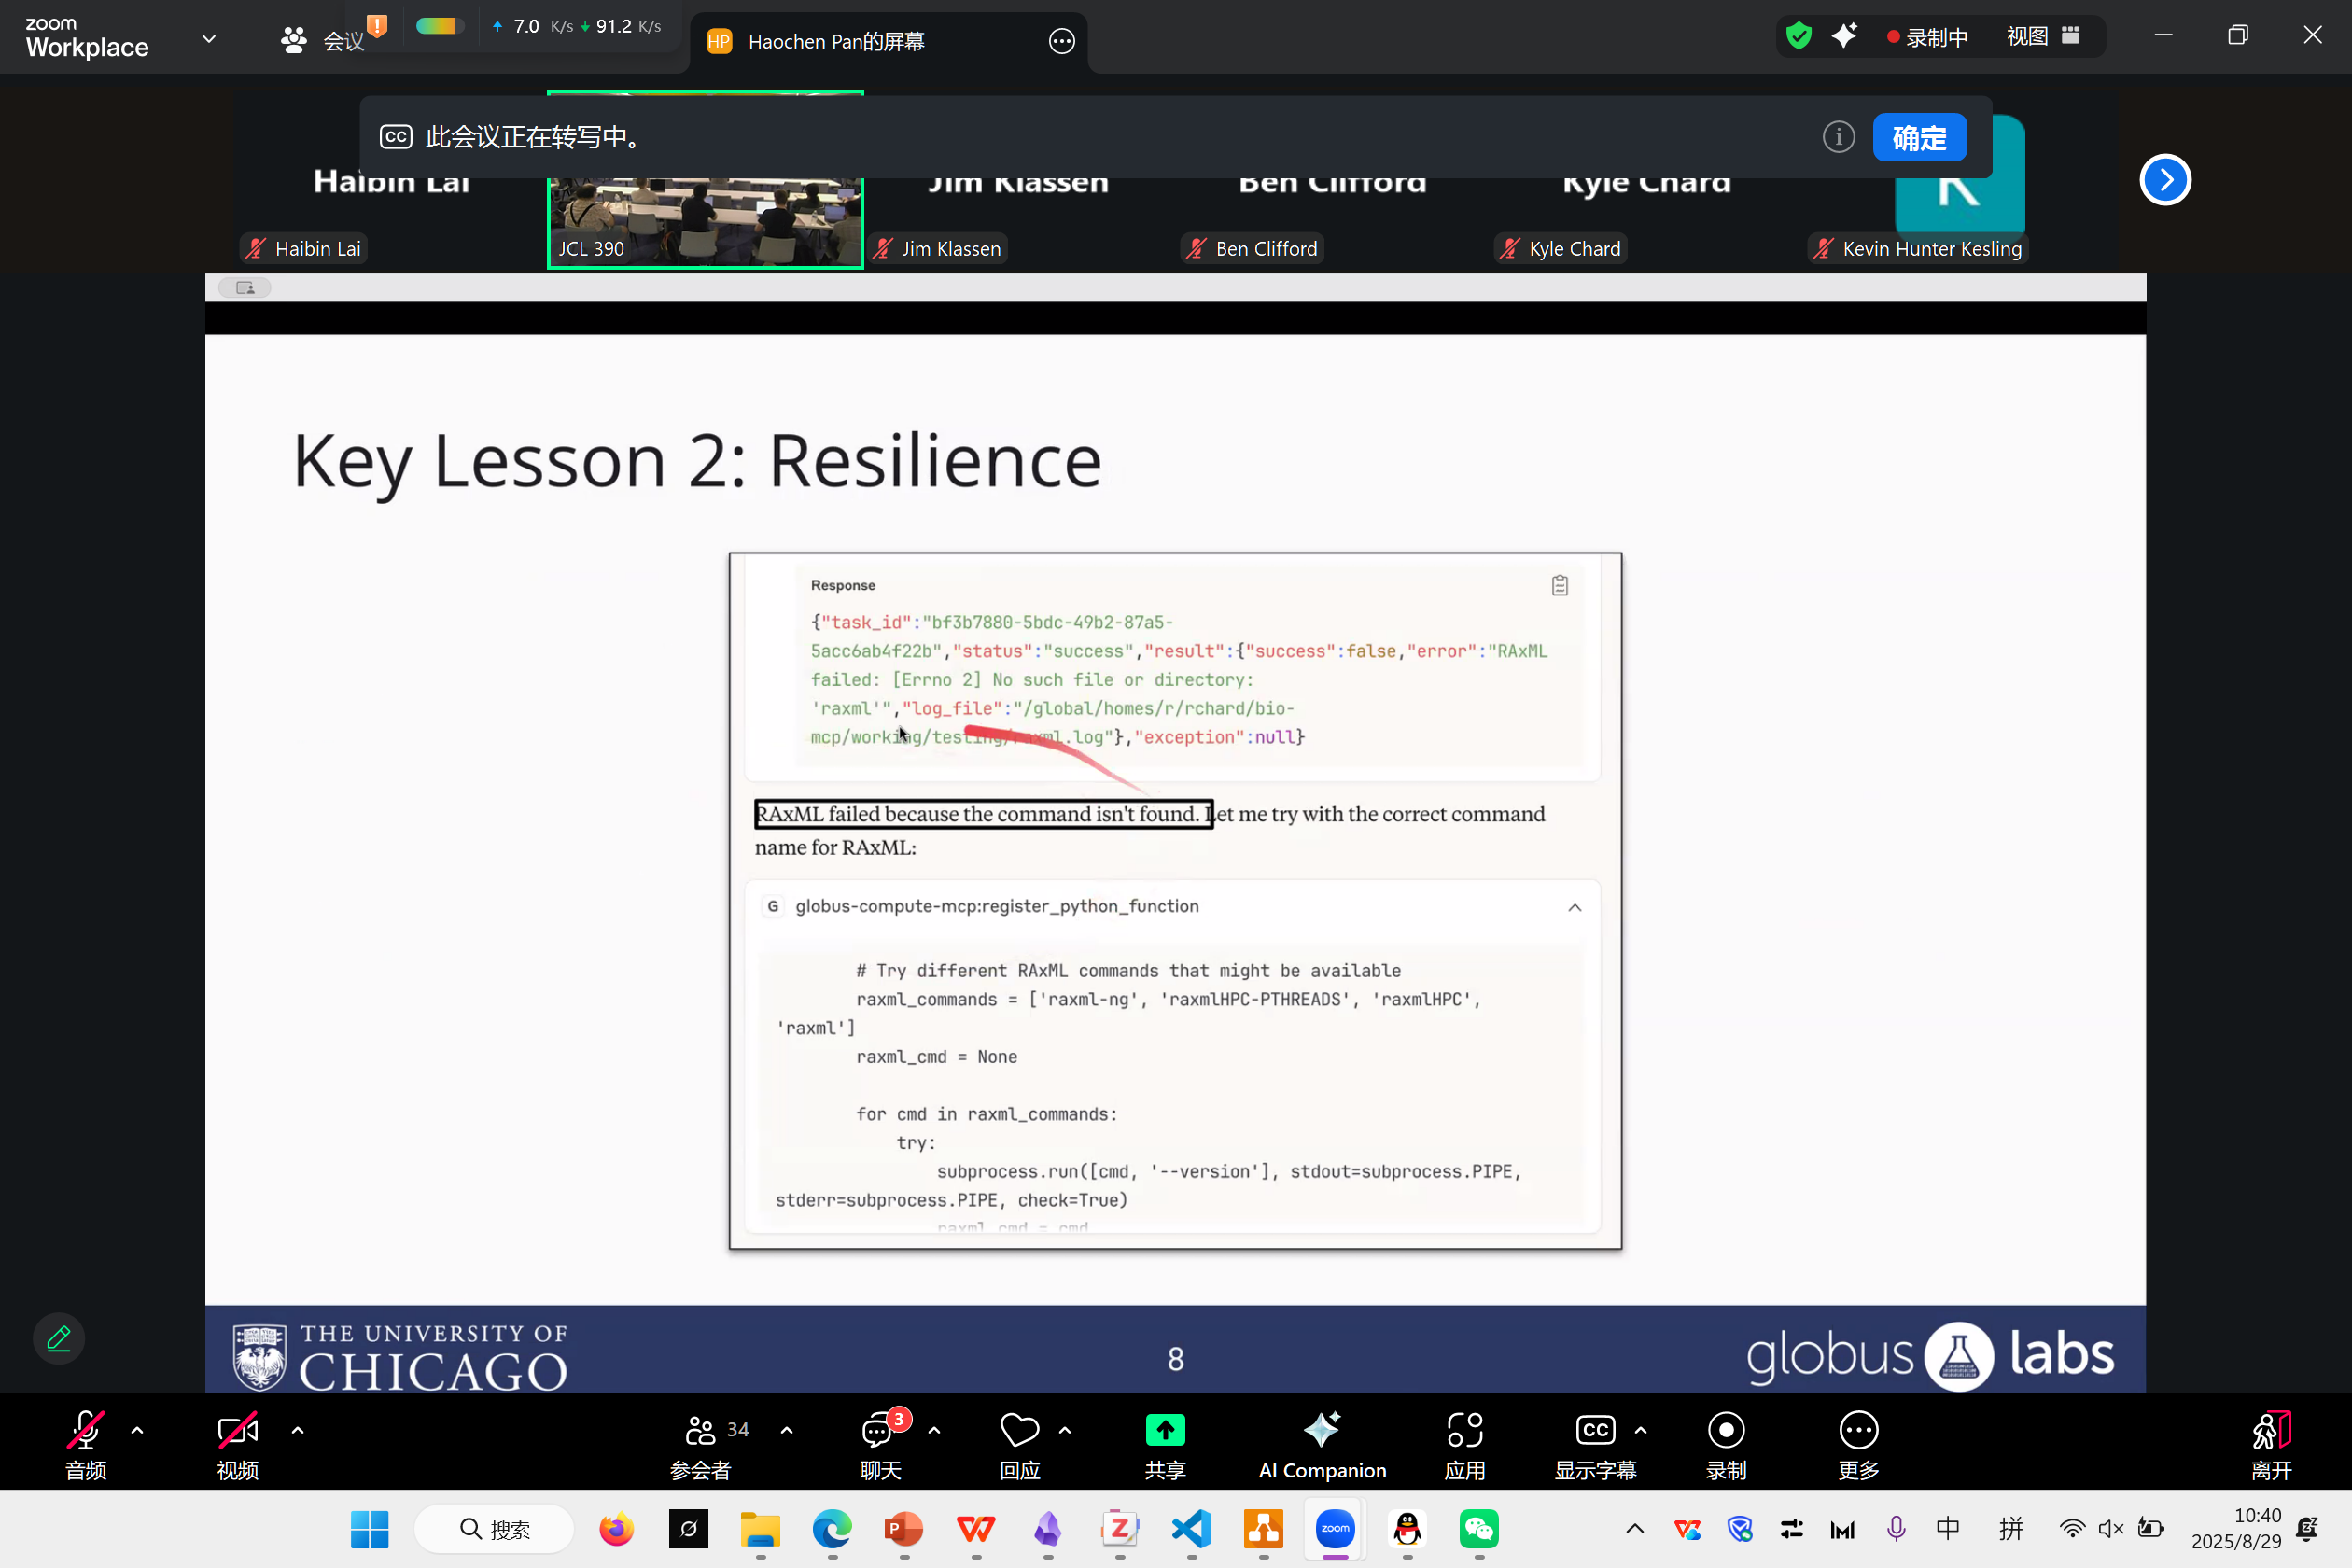This screenshot has width=2352, height=1568.
Task: Click the blue 确定 confirm button
Action: 1920,137
